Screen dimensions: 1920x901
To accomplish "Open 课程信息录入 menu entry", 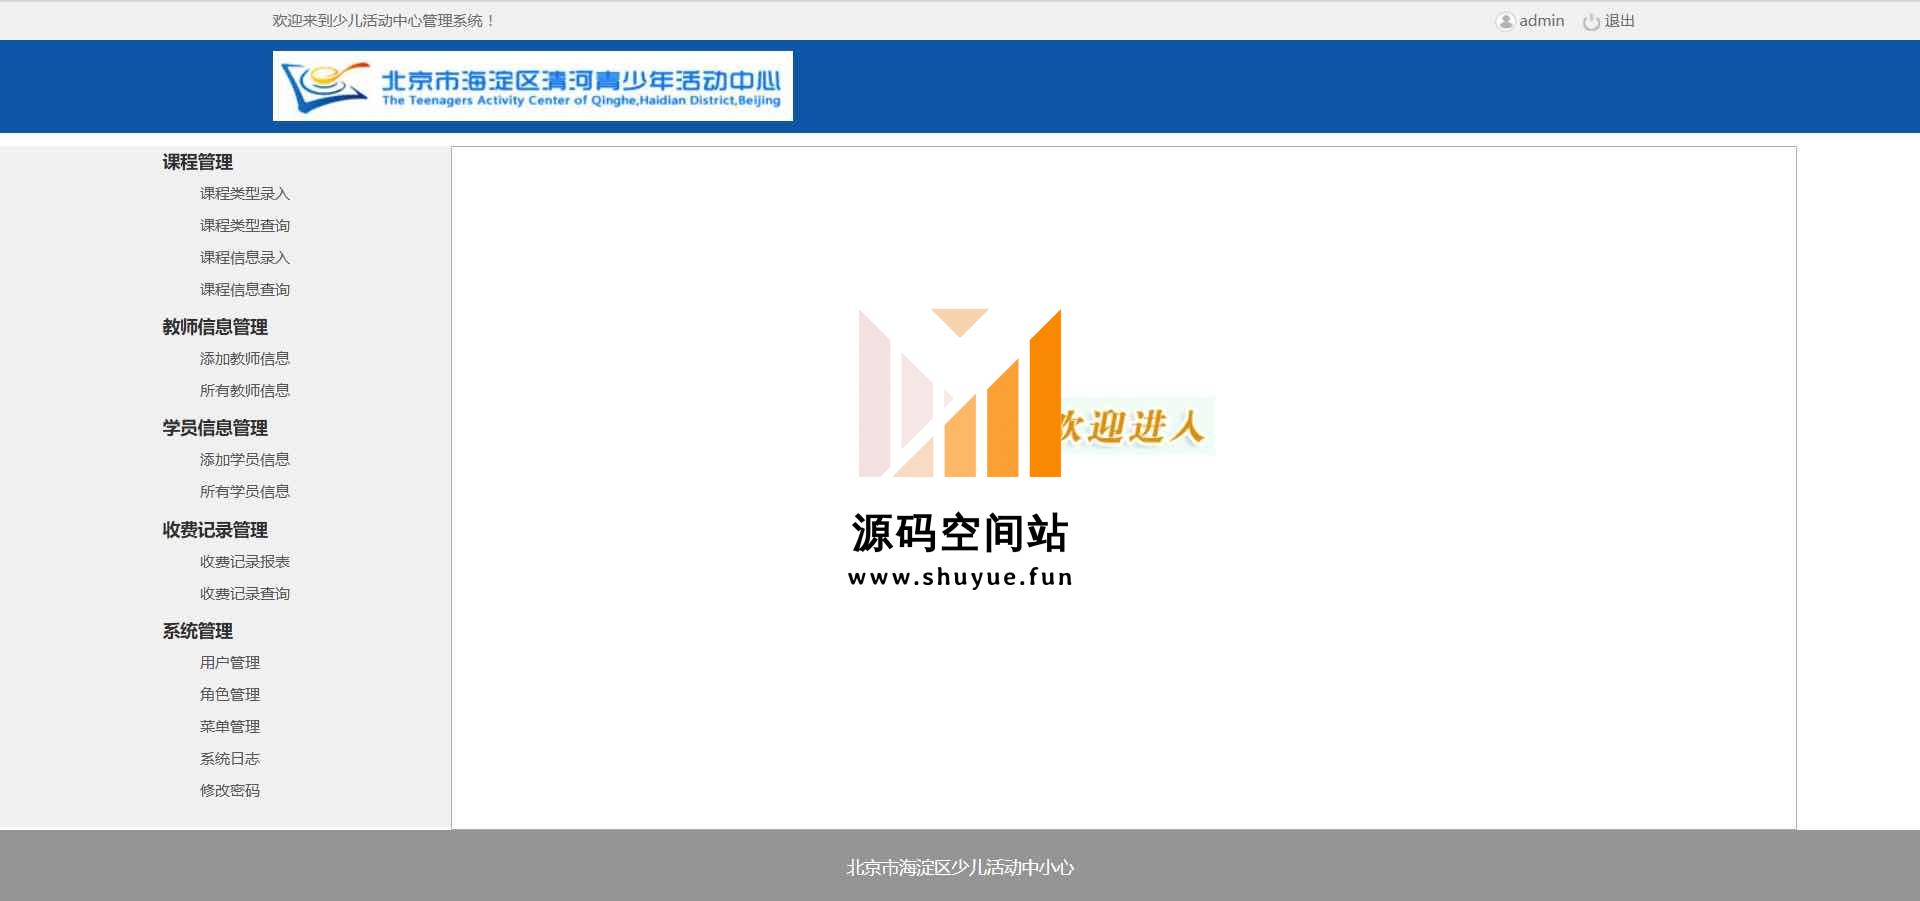I will [245, 258].
